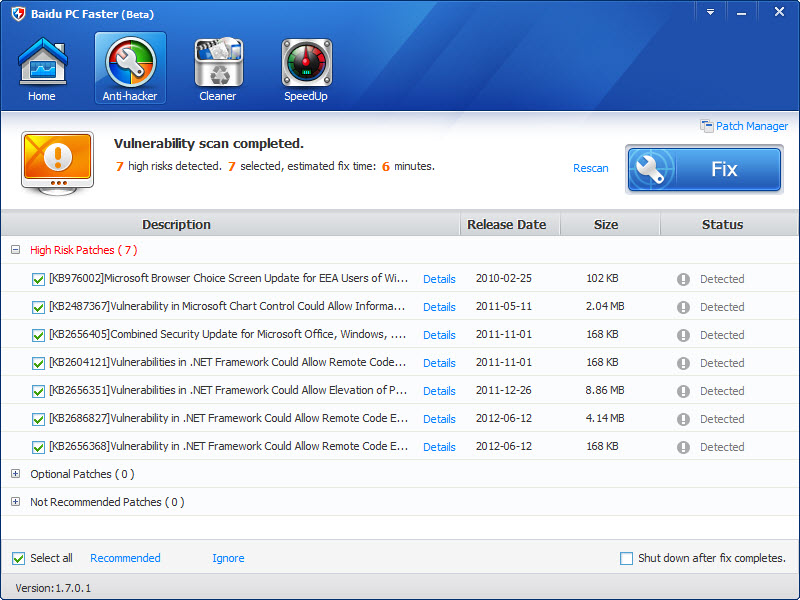Click the Detected status icon for KB2487367
Screen dimensions: 800x600
click(x=683, y=307)
